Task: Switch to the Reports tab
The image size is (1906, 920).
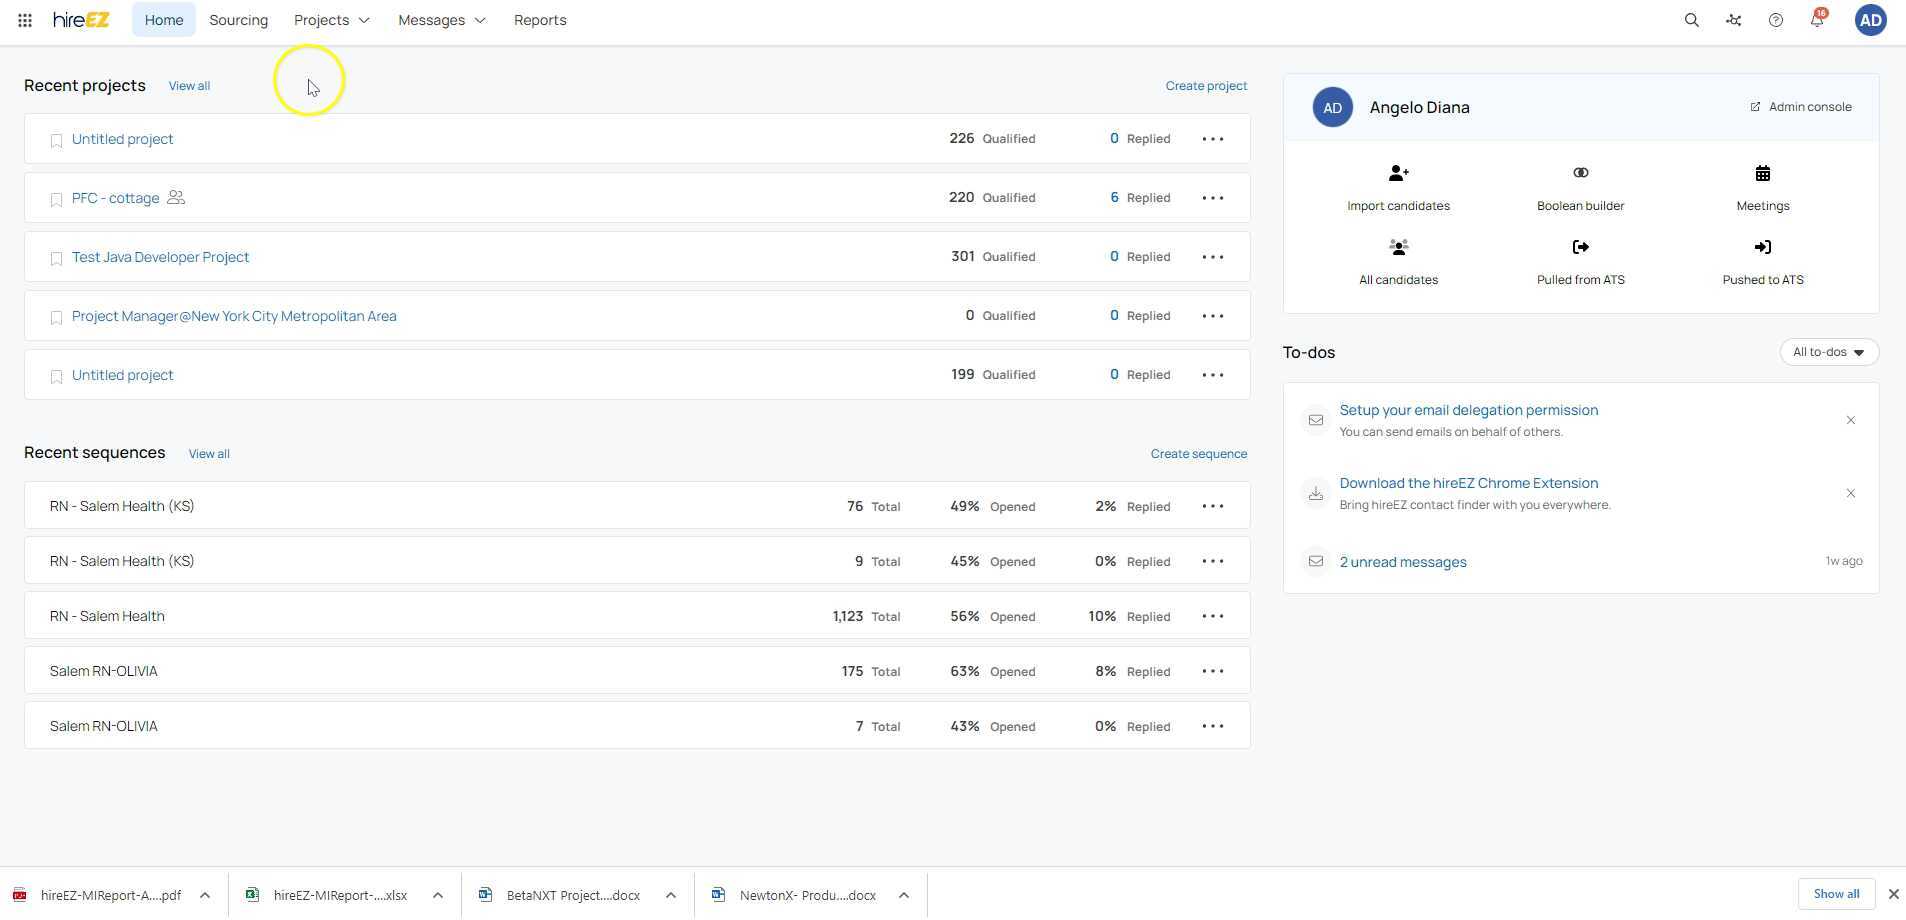Action: (x=540, y=19)
